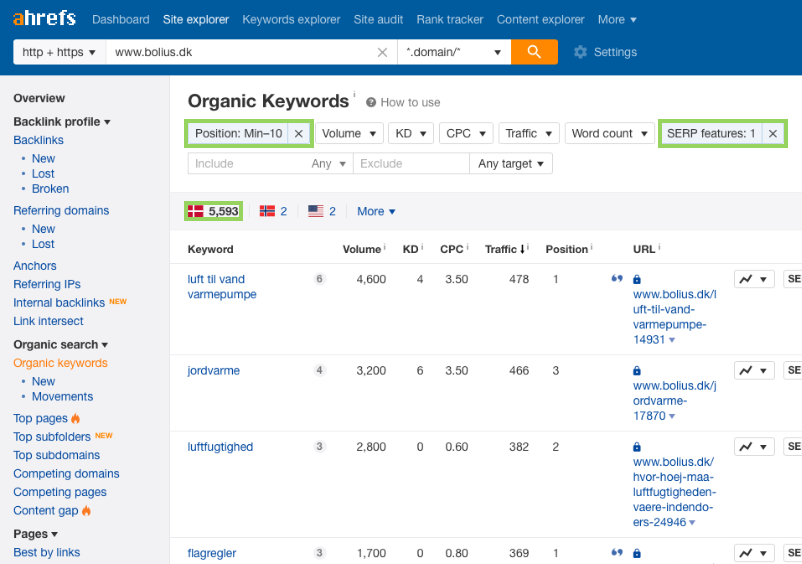Open chart dropdown for flagregler row
802x564 pixels.
[x=754, y=553]
